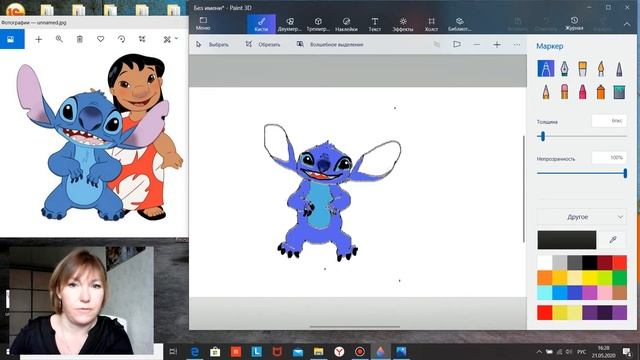
Task: Show hidden system tray icons
Action: tap(539, 351)
